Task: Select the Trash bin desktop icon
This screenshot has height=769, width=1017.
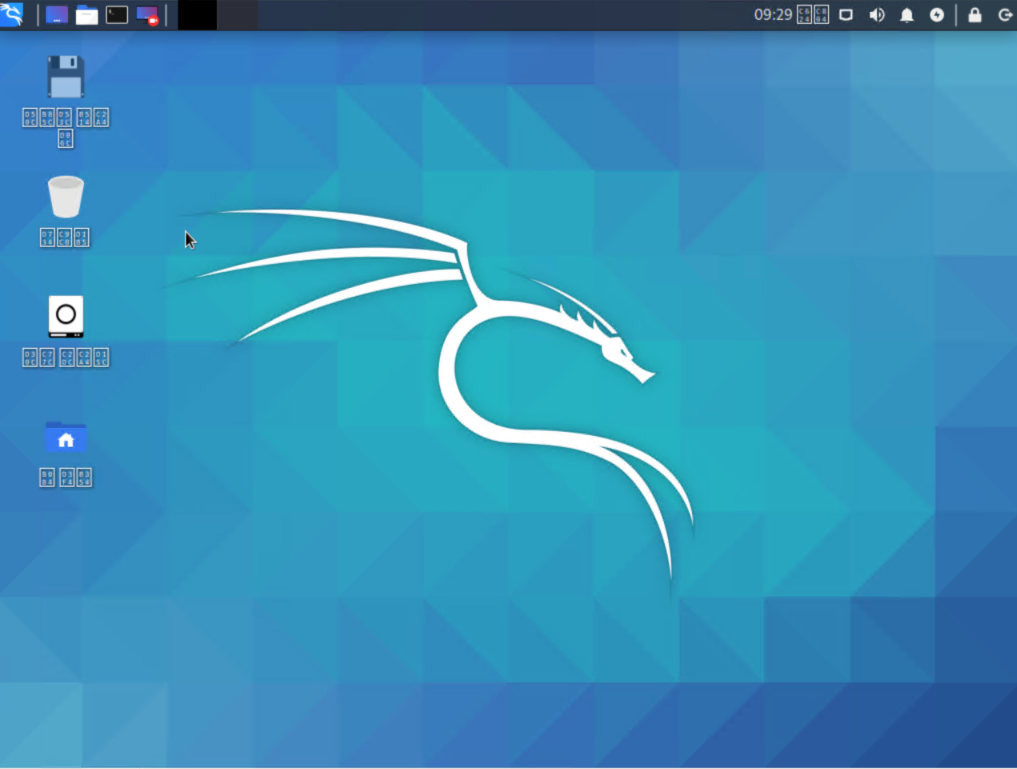Action: click(x=66, y=196)
